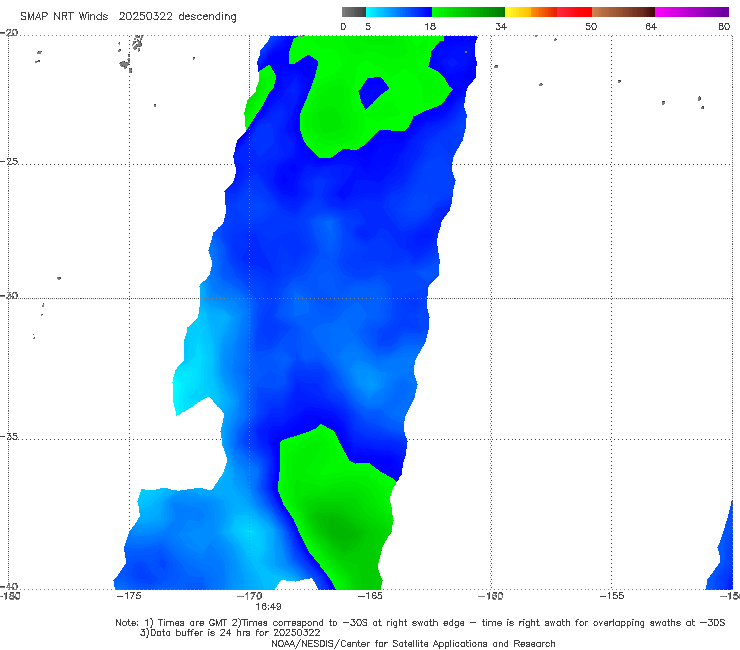Screen dimensions: 740x650
Task: Select the green segment of the color bar
Action: pyautogui.click(x=468, y=12)
